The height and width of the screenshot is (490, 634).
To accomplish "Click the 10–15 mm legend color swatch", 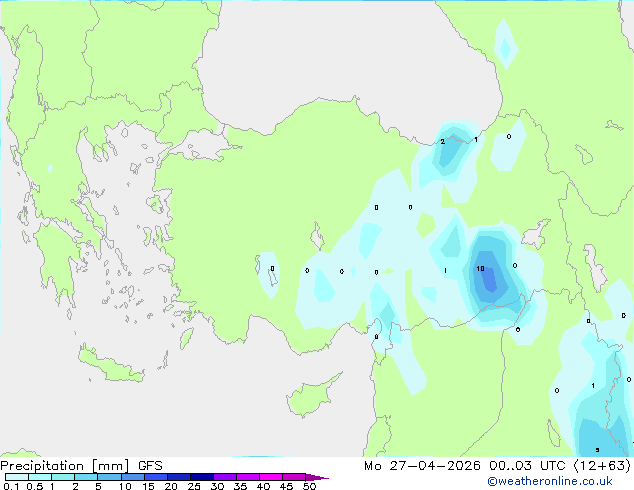I will tap(132, 477).
